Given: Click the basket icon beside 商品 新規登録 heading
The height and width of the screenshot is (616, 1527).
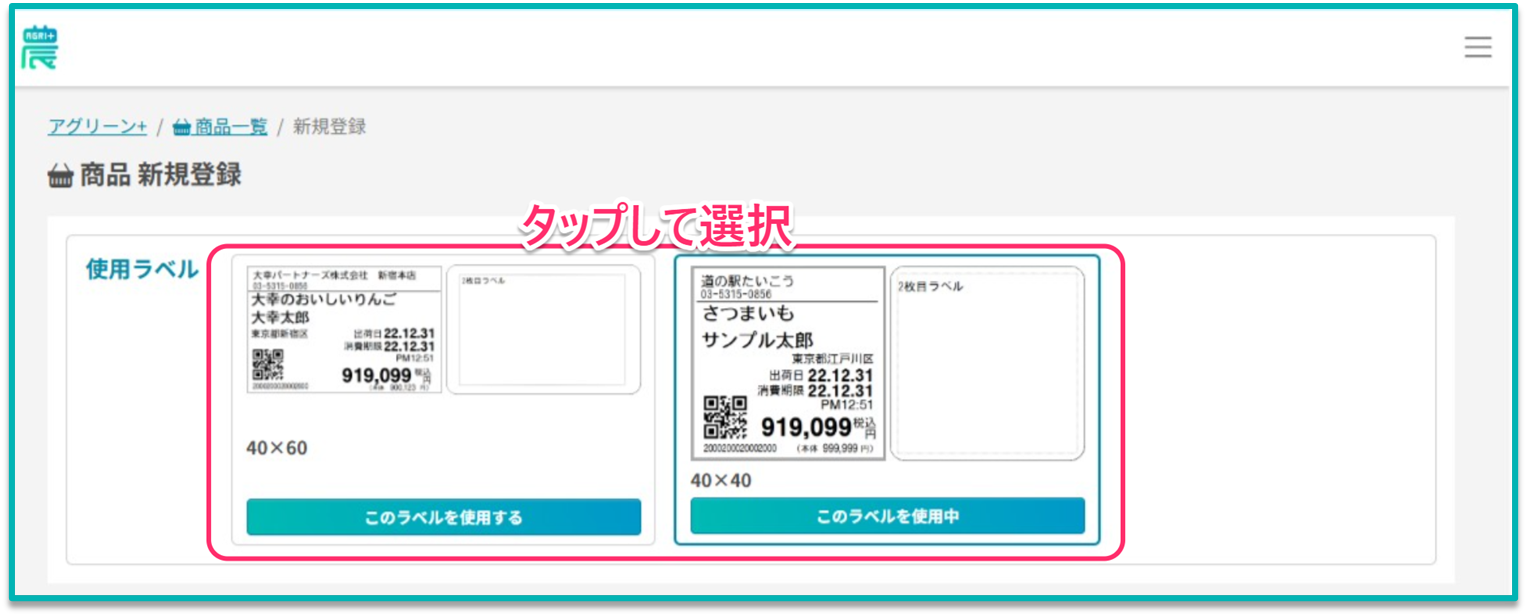Looking at the screenshot, I should click(x=60, y=176).
